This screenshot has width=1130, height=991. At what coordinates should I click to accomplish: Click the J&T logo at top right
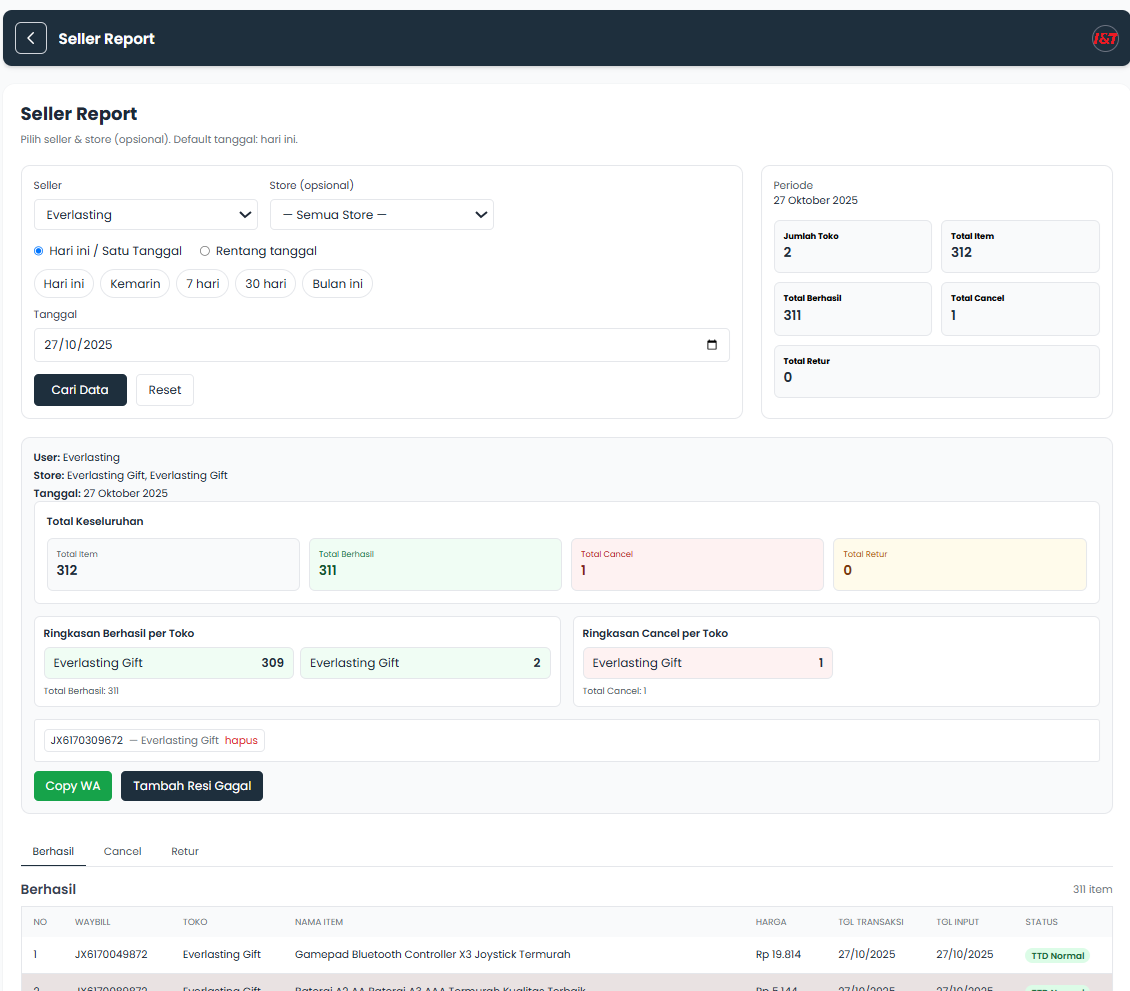[x=1105, y=38]
